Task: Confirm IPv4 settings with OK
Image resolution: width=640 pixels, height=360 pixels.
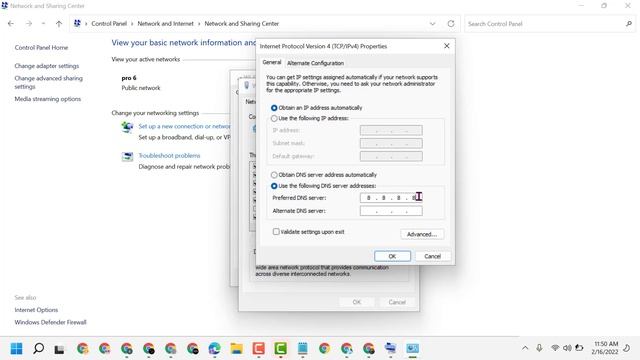Action: [392, 256]
